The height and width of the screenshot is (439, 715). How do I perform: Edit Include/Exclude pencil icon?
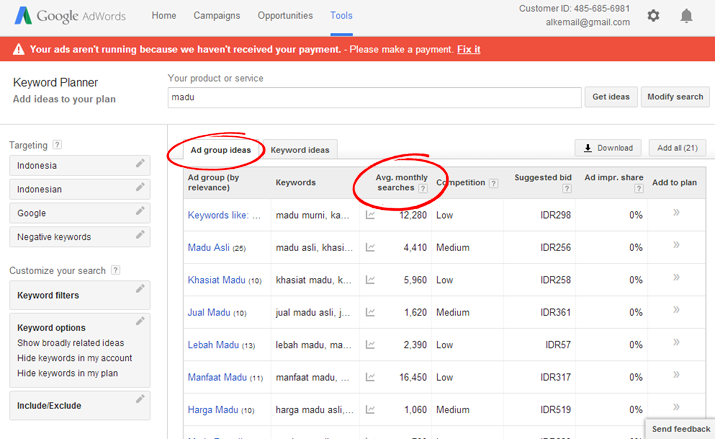point(140,399)
